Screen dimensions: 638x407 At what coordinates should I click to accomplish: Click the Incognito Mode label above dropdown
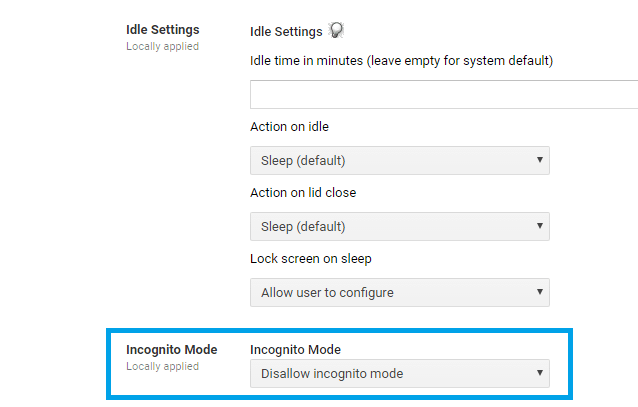click(x=295, y=350)
